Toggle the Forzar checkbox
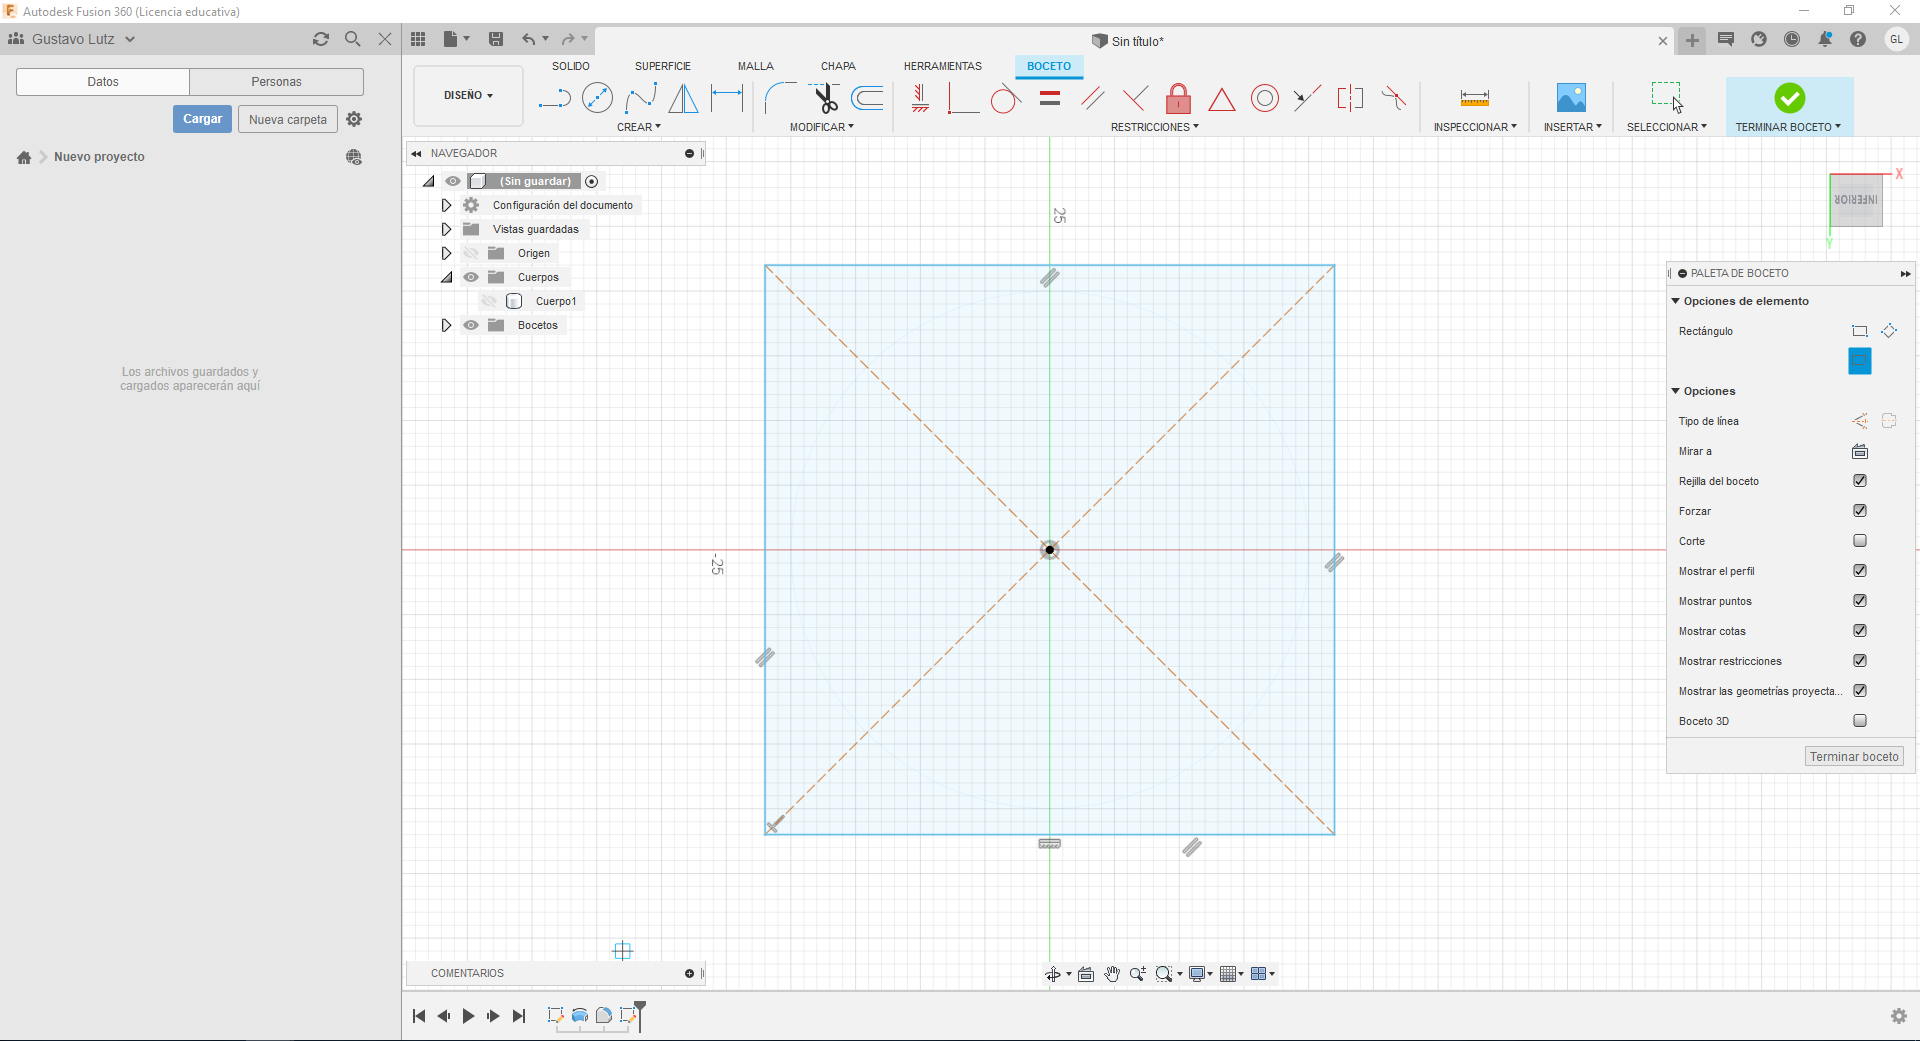This screenshot has width=1920, height=1041. click(x=1860, y=511)
